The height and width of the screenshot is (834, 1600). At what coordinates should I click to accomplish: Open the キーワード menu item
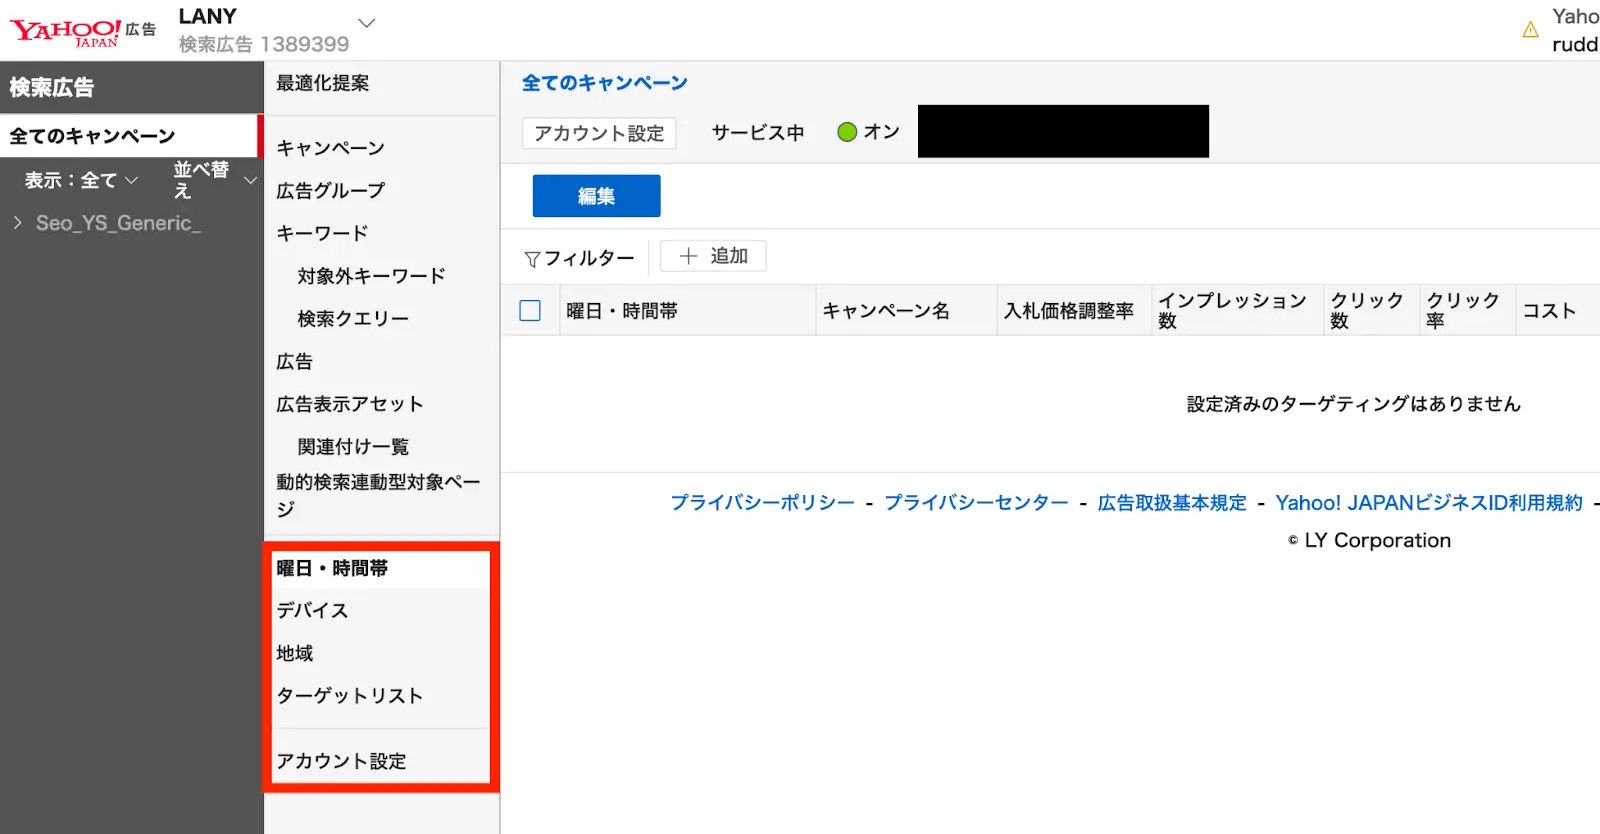pos(322,233)
